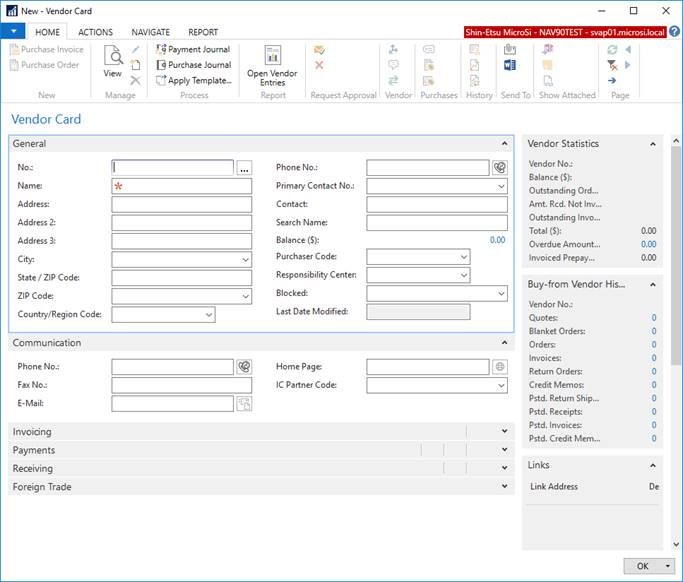This screenshot has width=683, height=582.
Task: Switch to the NAVIGATE ribbon tab
Action: point(151,32)
